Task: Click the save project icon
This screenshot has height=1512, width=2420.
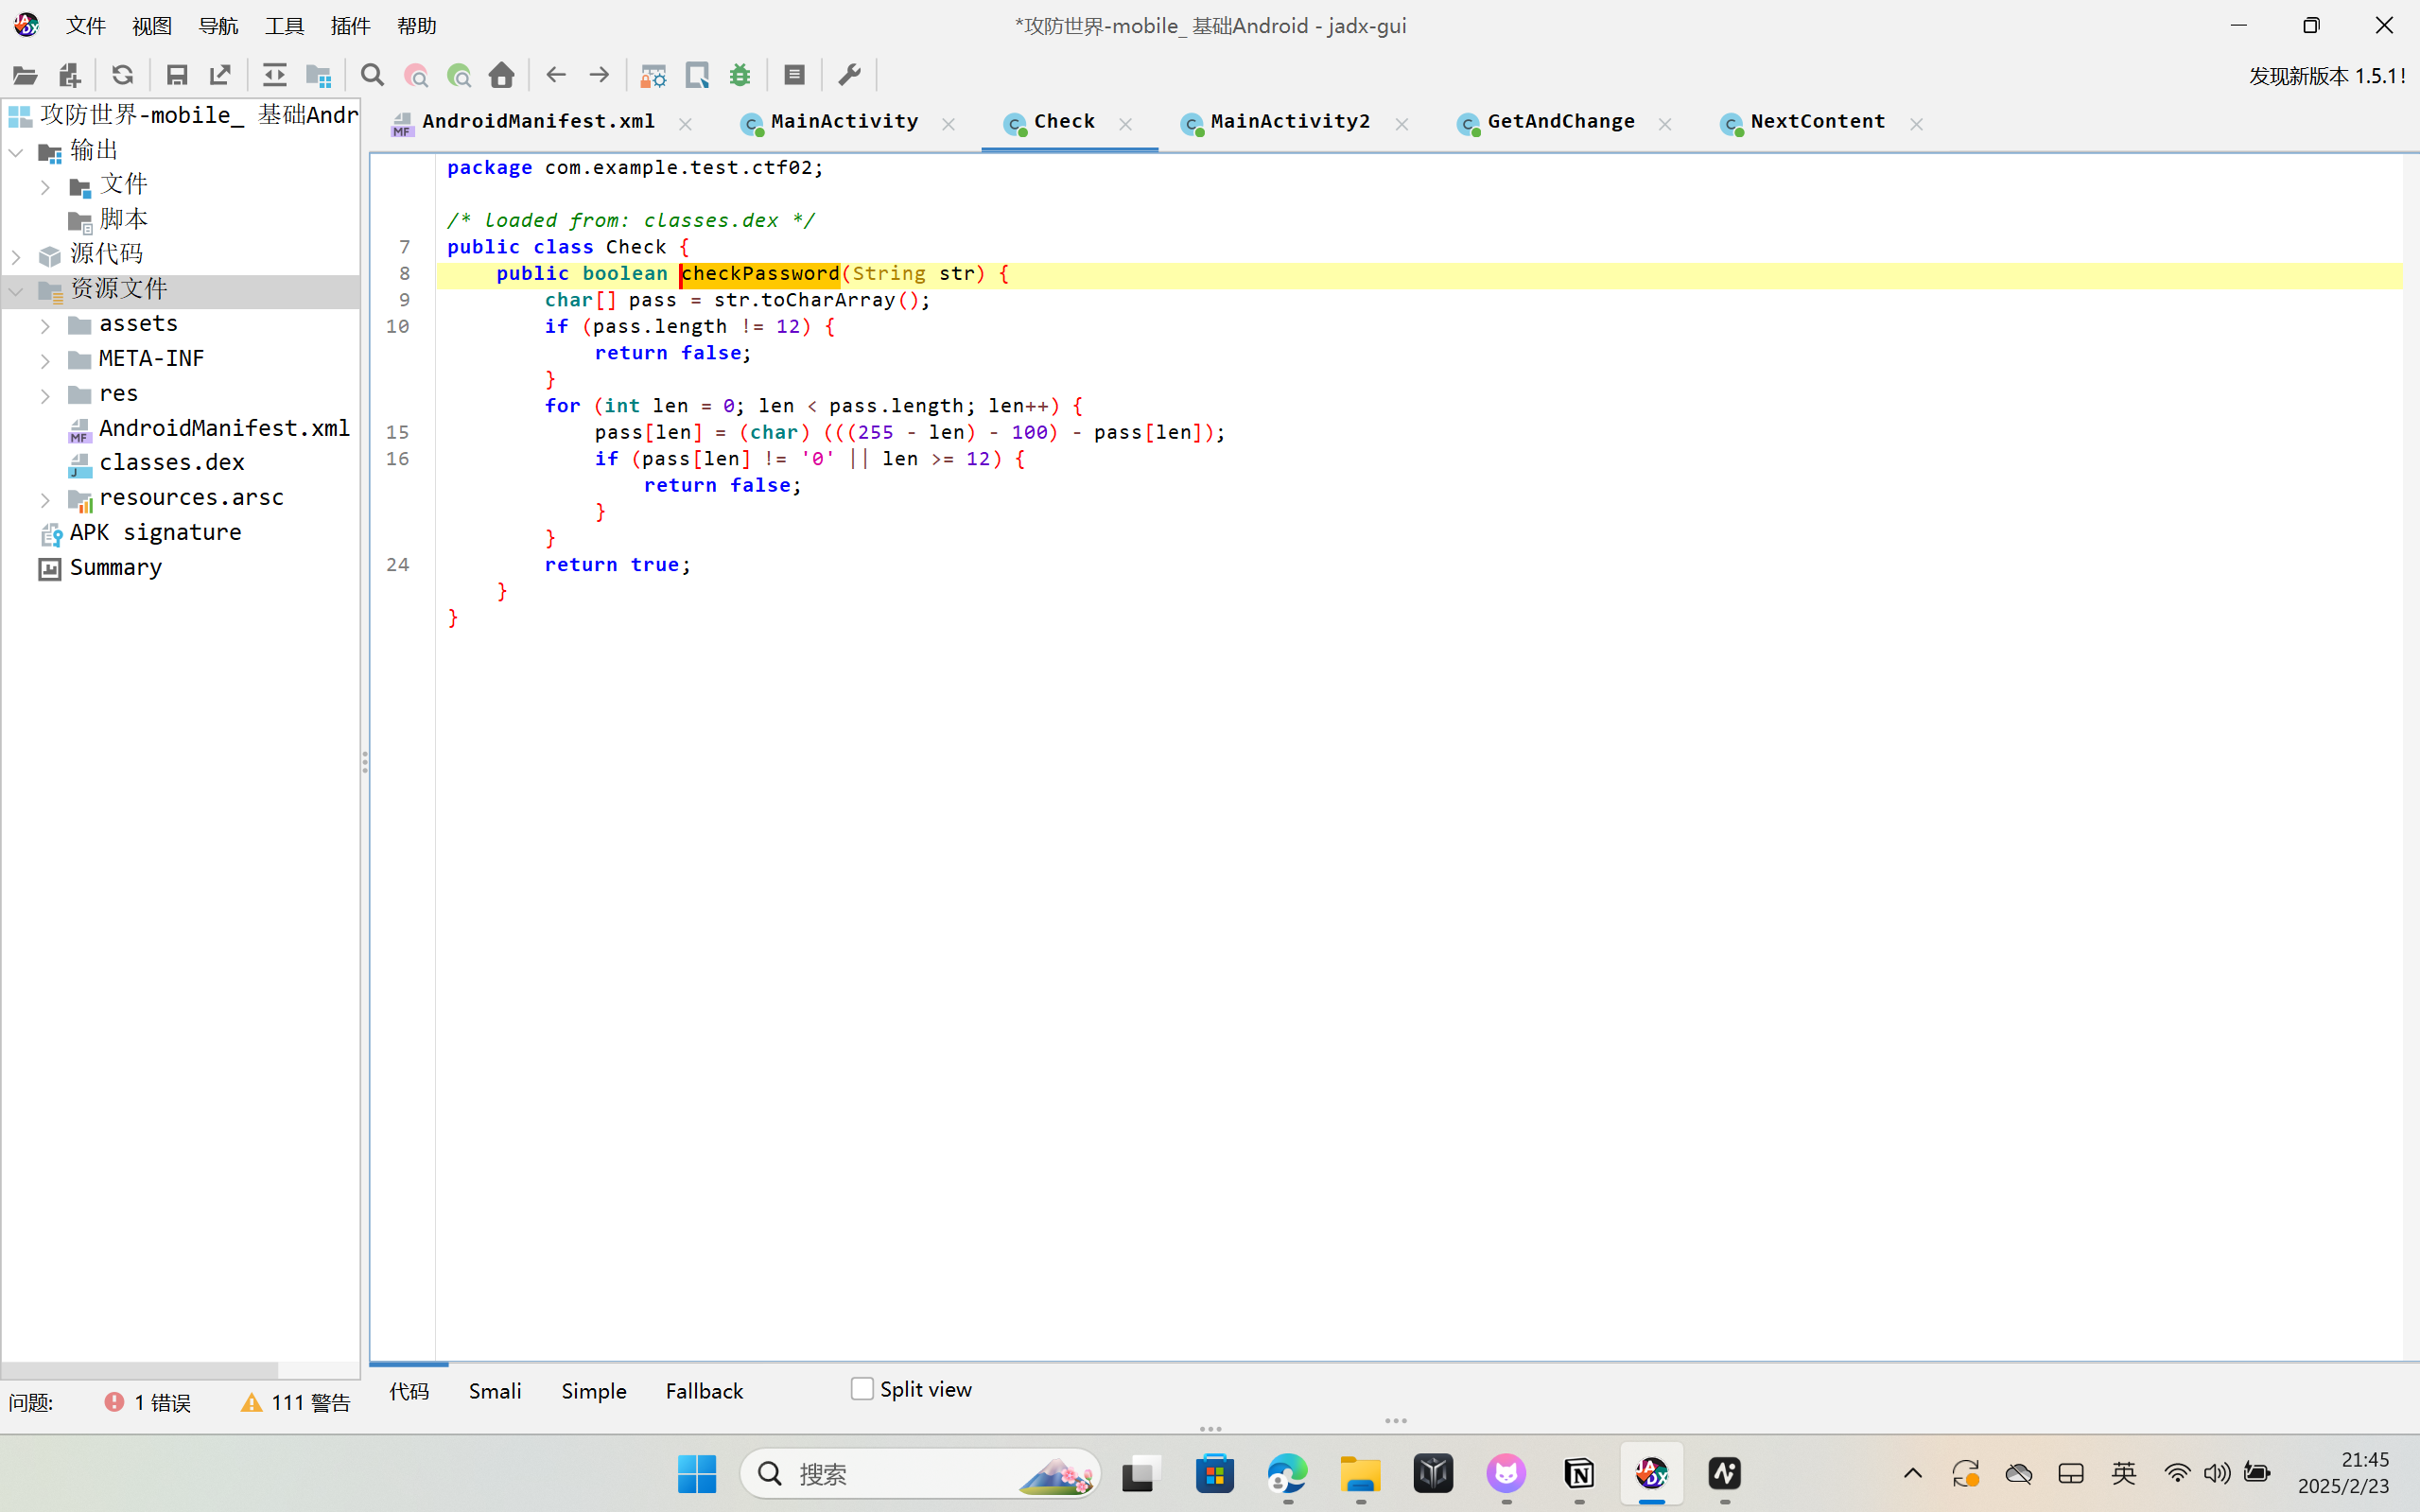Action: [177, 75]
